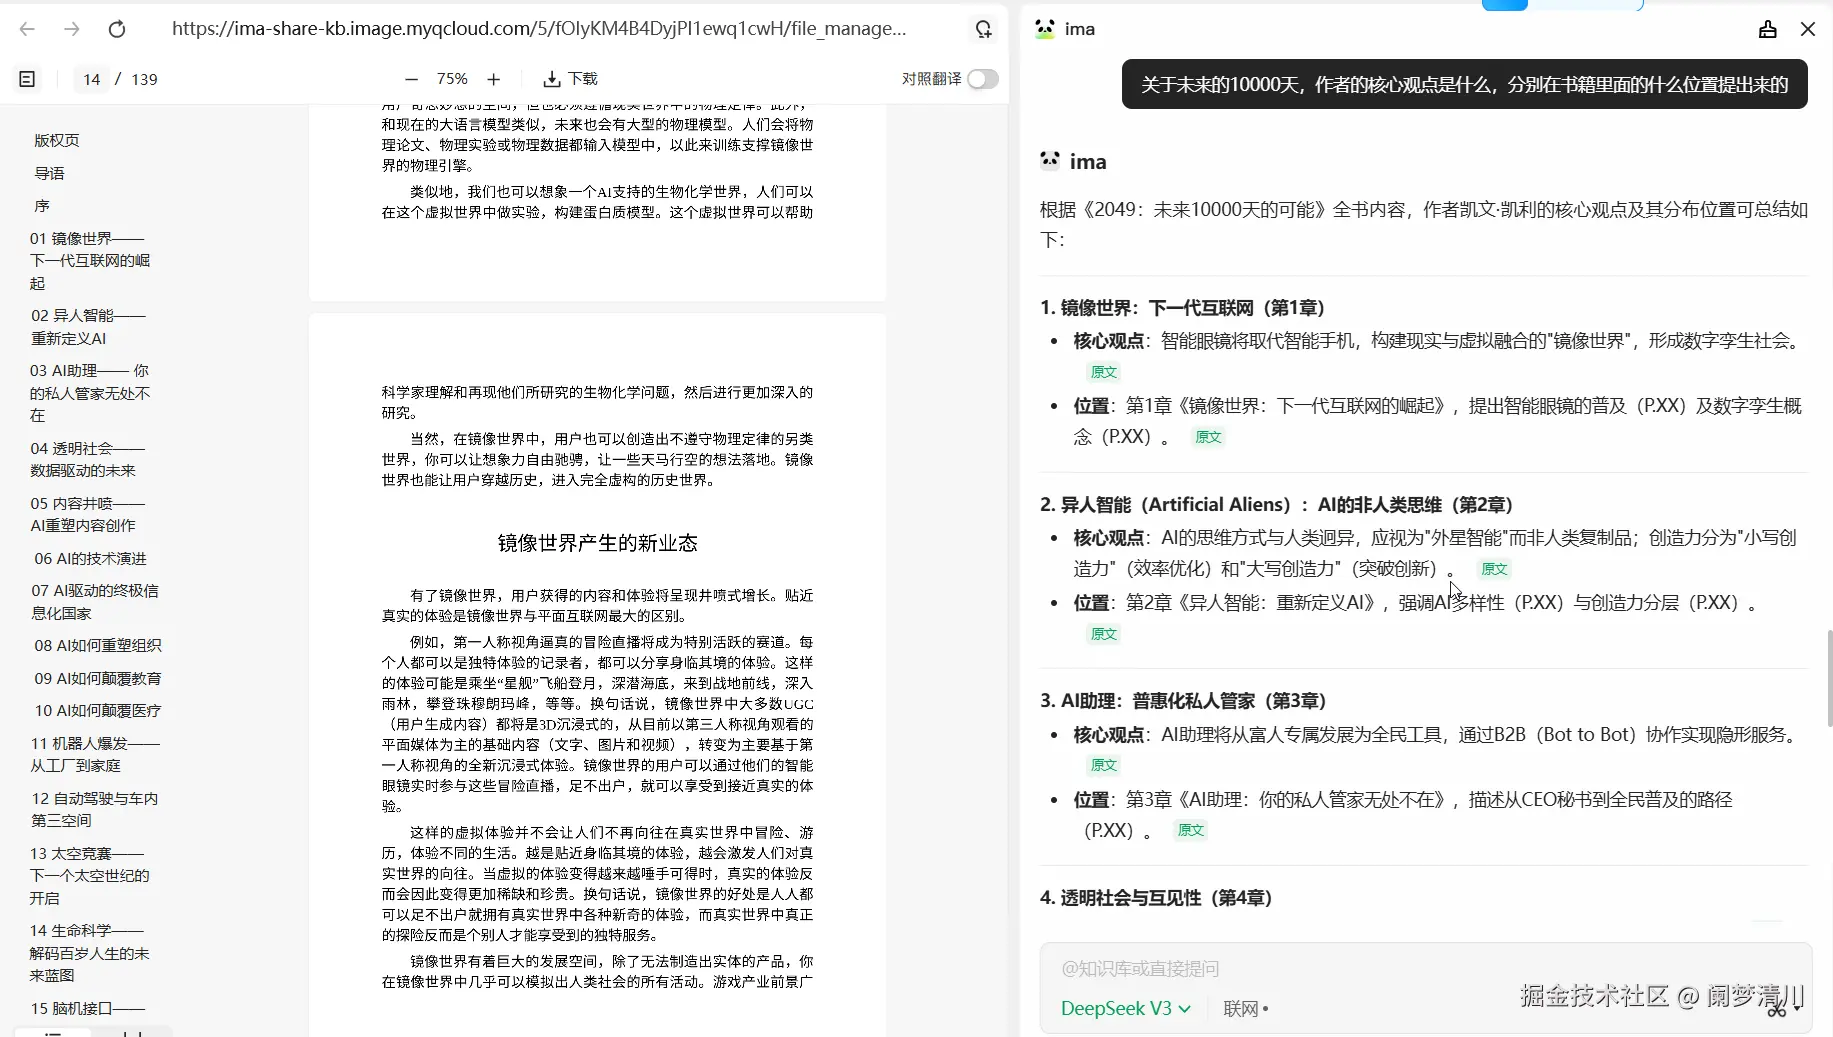
Task: Open 版权页 in the table of contents
Action: (57, 140)
